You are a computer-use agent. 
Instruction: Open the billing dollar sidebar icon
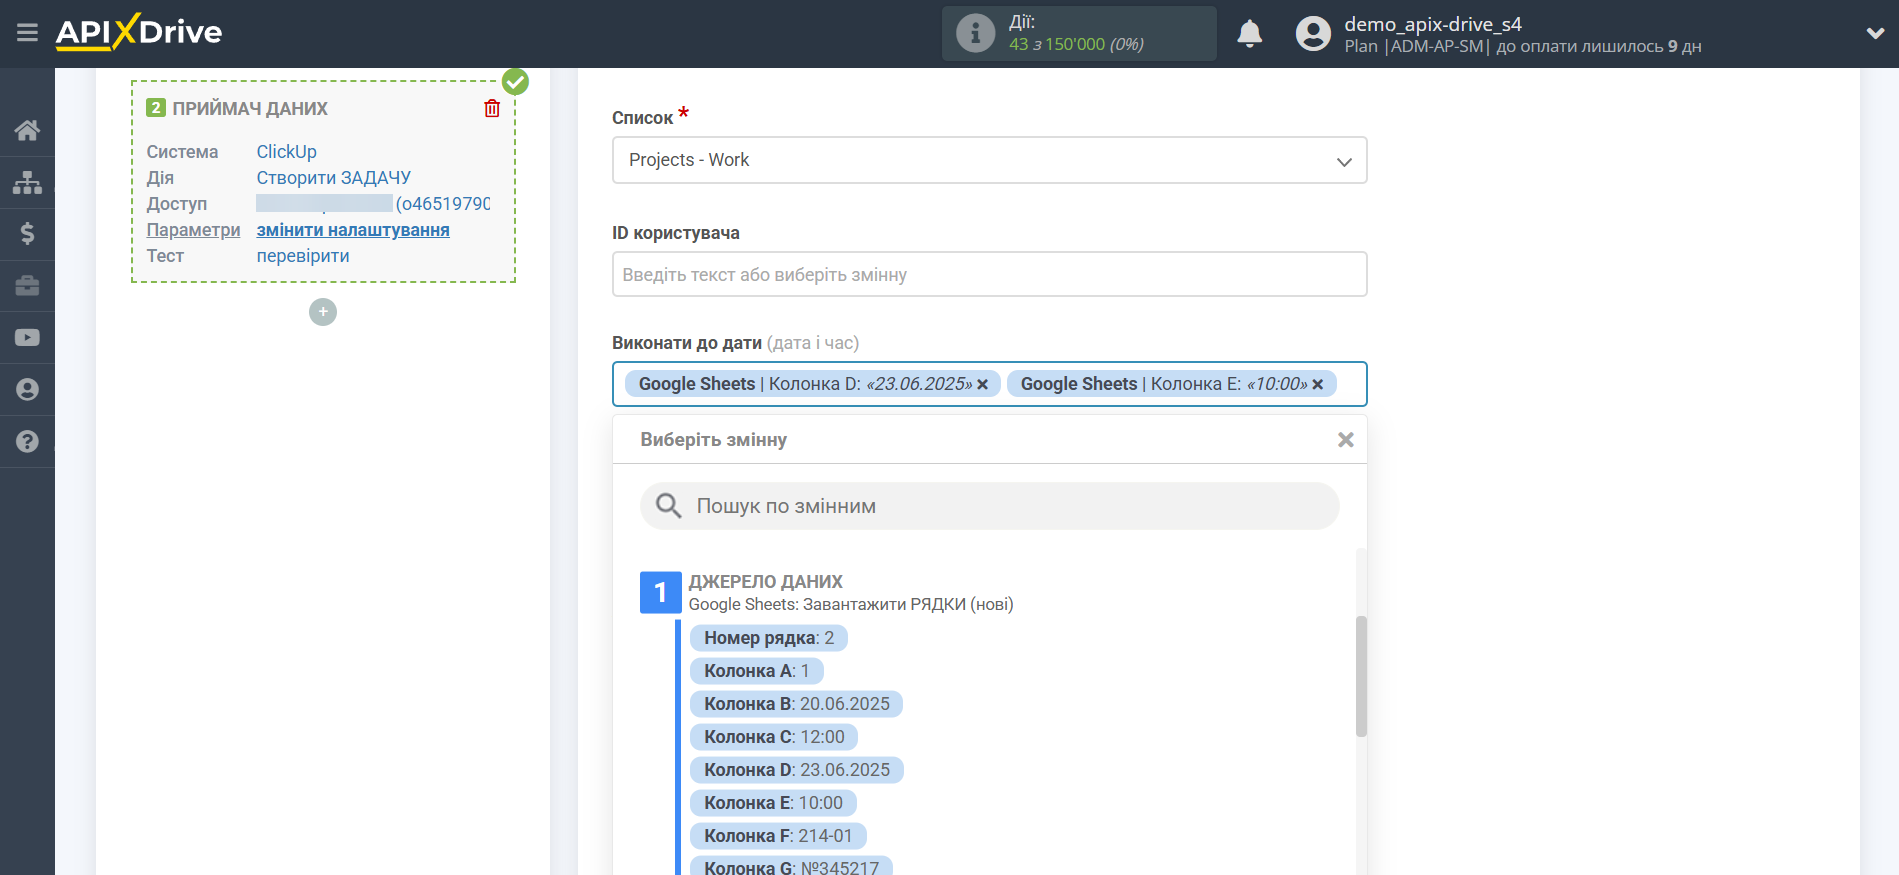point(27,234)
